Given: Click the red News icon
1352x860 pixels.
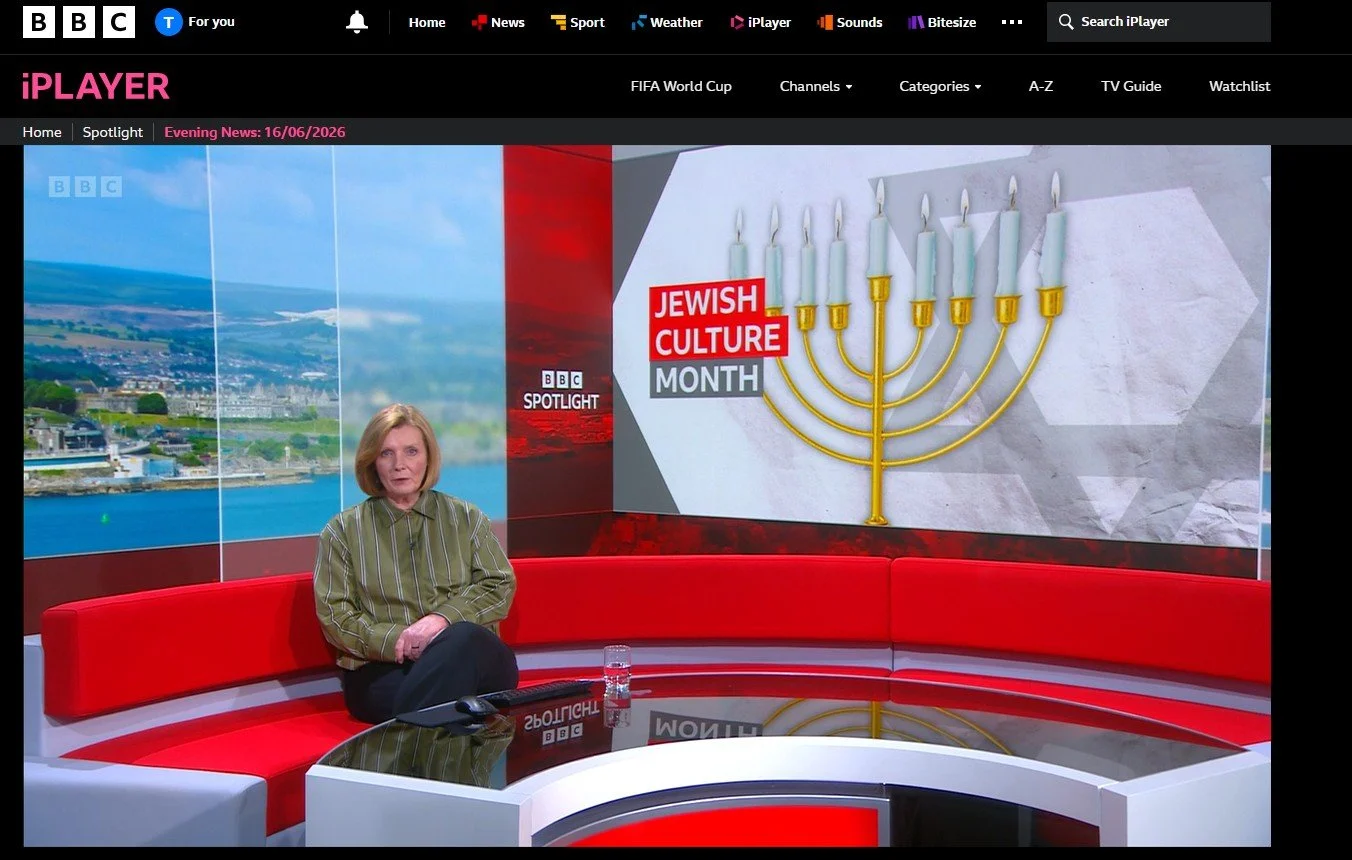Looking at the screenshot, I should tap(479, 22).
